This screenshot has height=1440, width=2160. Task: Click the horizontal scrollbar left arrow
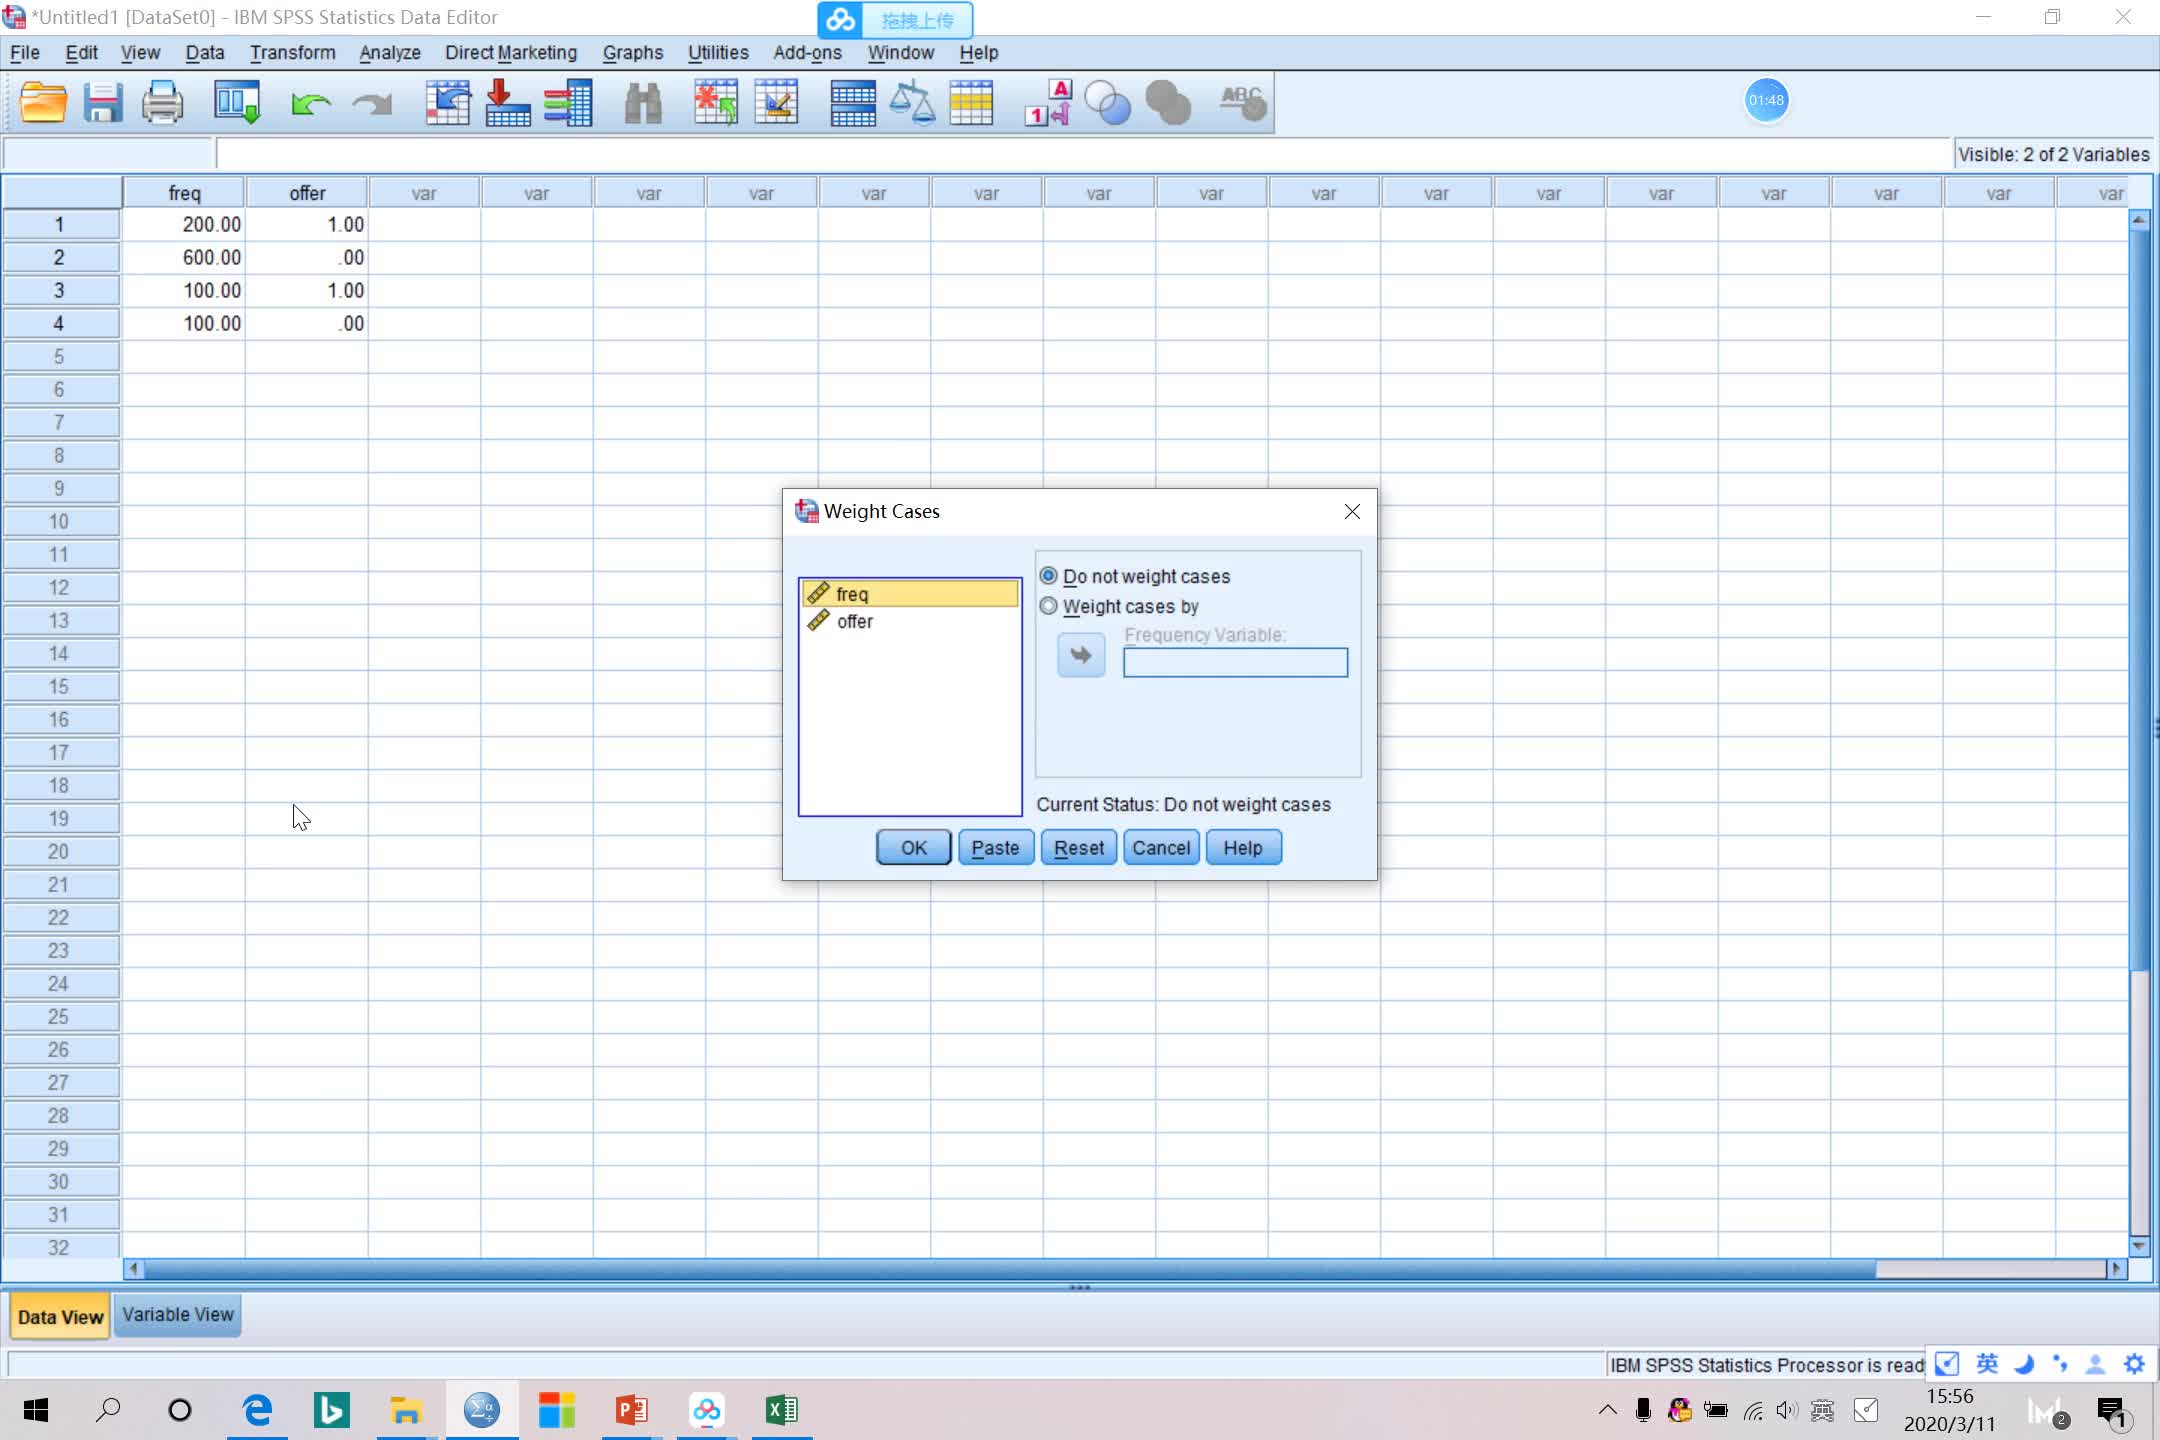pyautogui.click(x=133, y=1269)
